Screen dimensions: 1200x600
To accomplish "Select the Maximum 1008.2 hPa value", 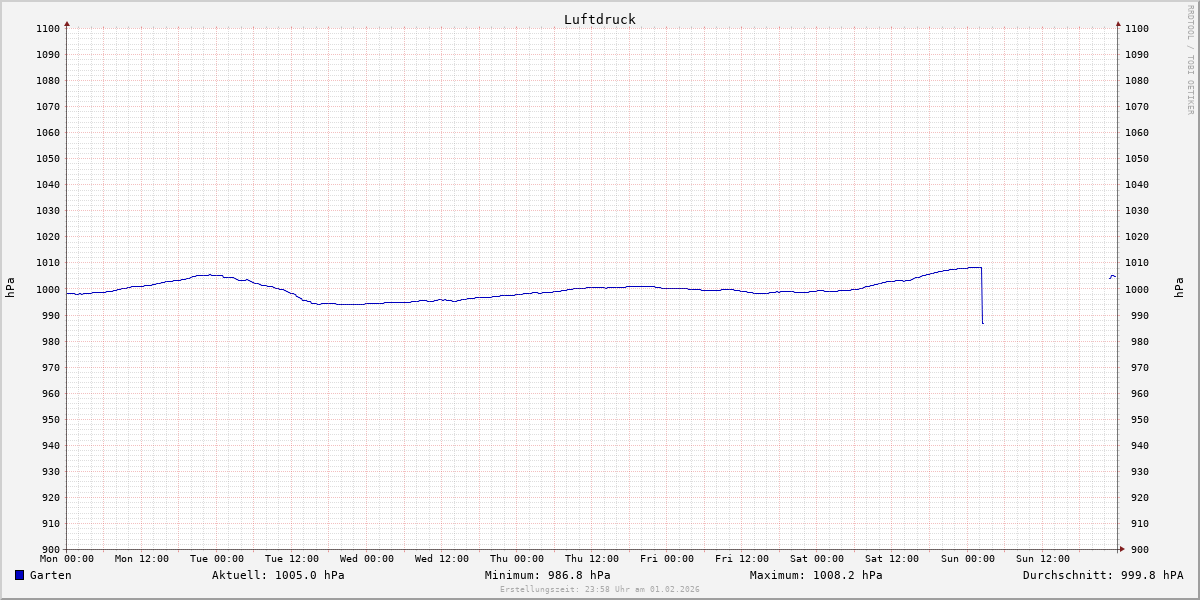I will tap(816, 575).
